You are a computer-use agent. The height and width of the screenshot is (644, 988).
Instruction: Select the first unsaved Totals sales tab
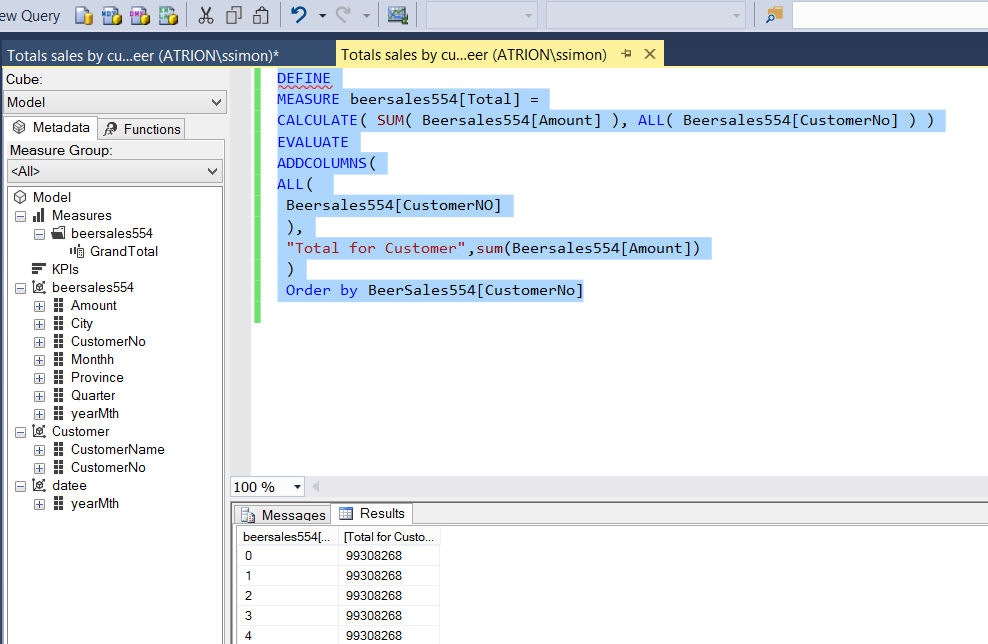[x=142, y=55]
